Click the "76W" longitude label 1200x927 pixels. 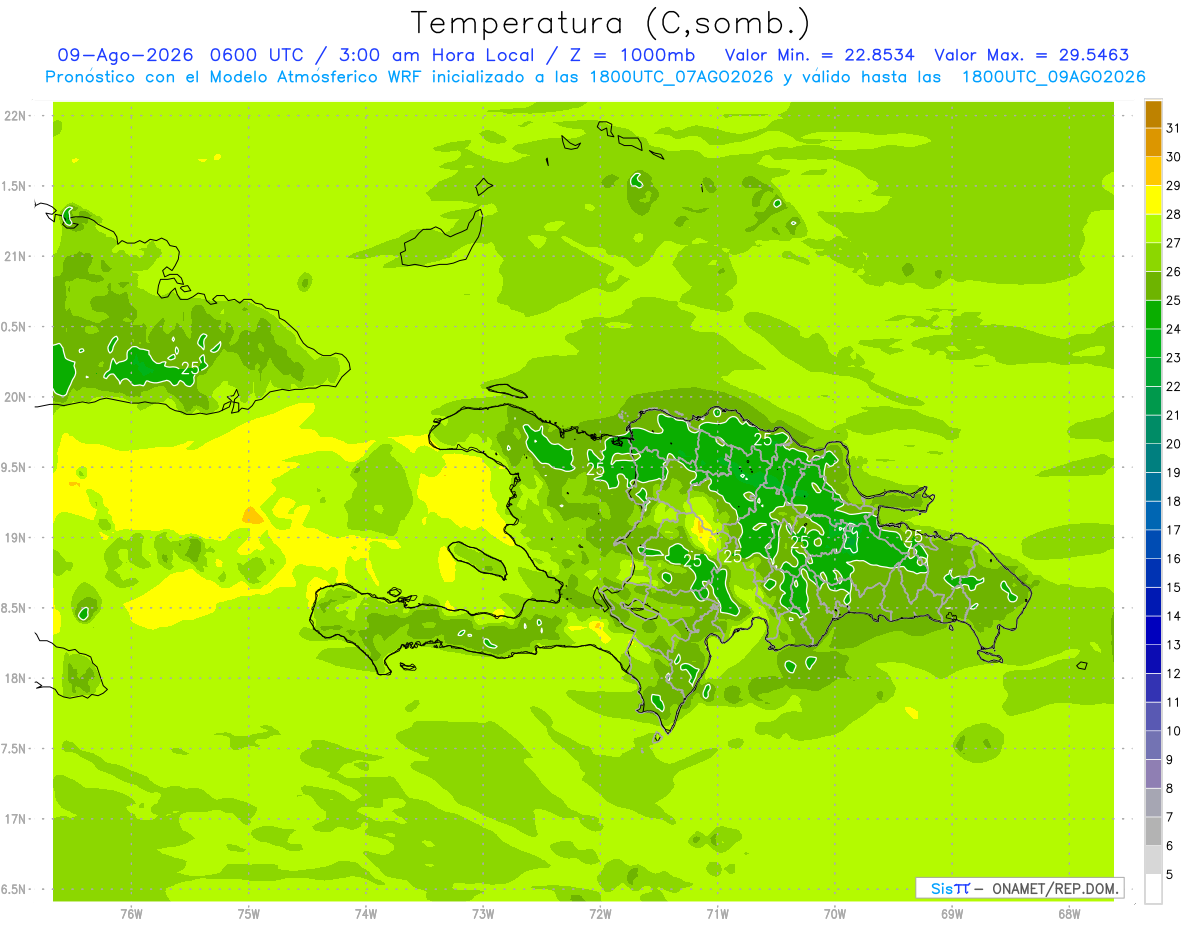click(131, 915)
